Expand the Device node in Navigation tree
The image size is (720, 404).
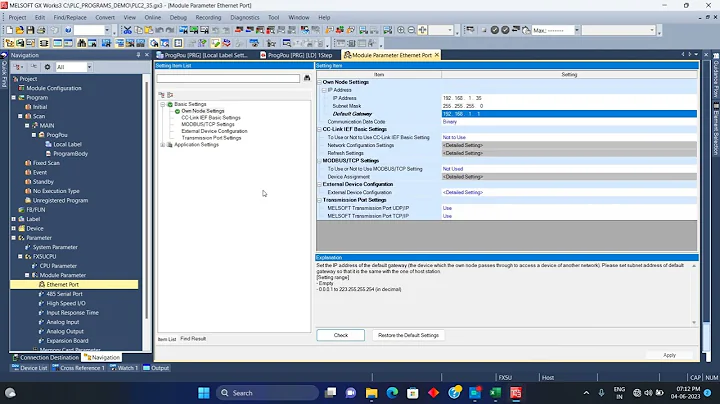pos(14,228)
